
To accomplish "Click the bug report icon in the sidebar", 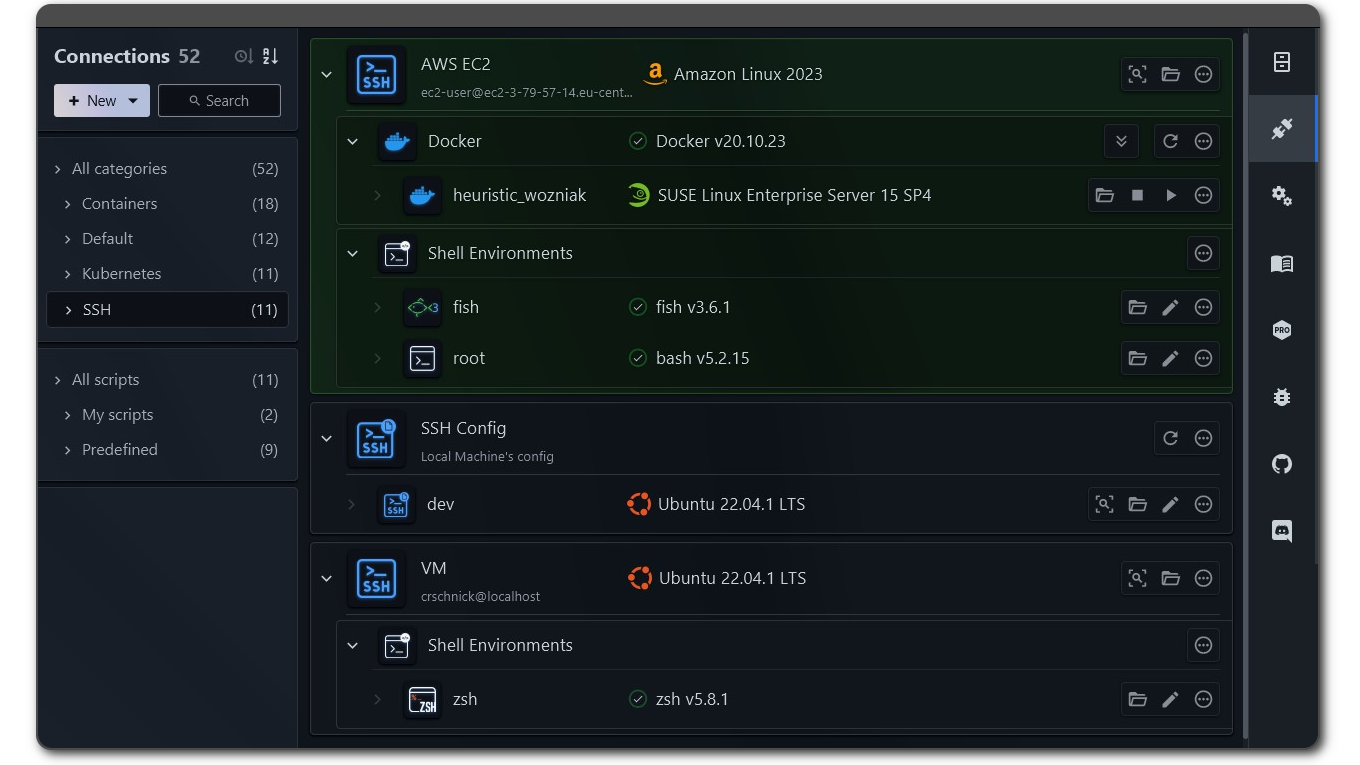I will click(x=1281, y=397).
